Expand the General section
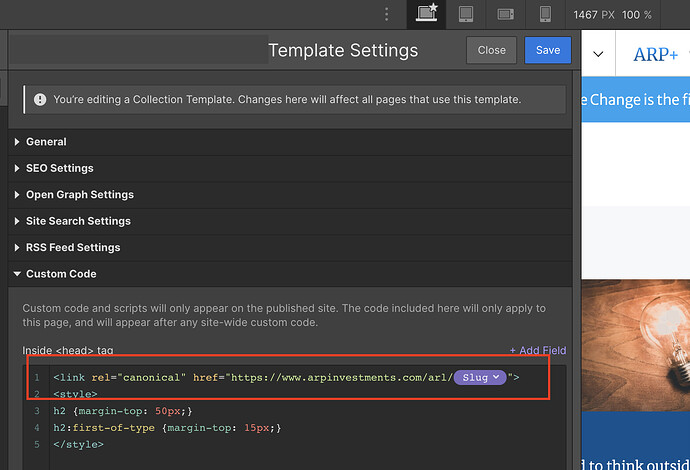690x470 pixels. [45, 142]
